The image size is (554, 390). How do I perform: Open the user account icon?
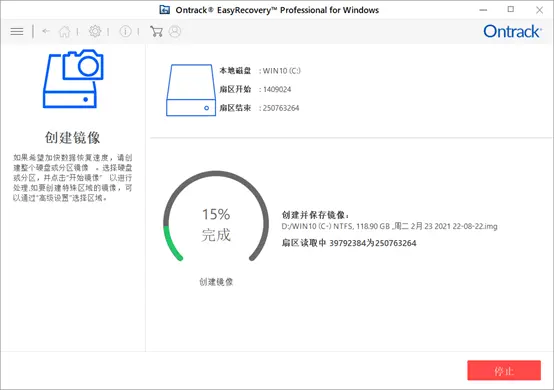175,31
